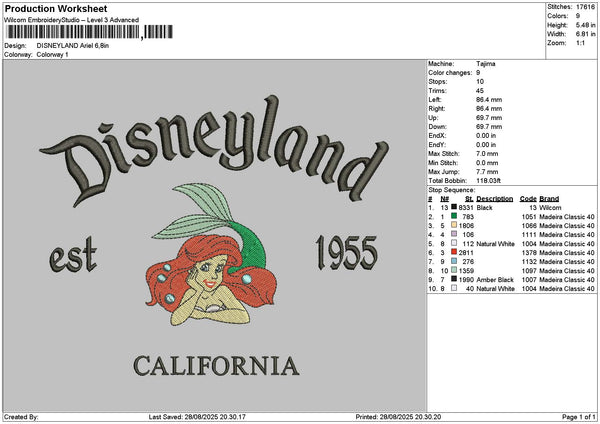Click the Code column header
Viewport: 600px width, 424px height.
pos(528,199)
